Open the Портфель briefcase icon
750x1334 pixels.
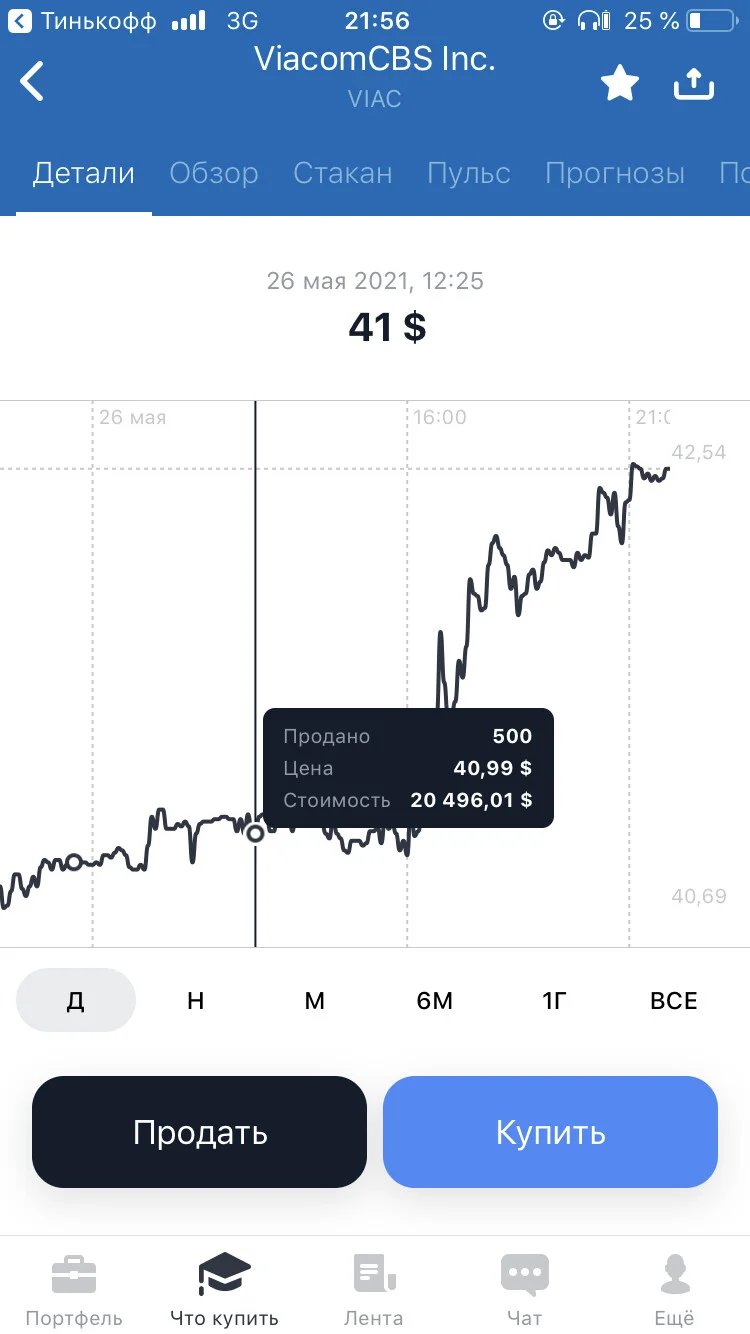click(x=74, y=1275)
